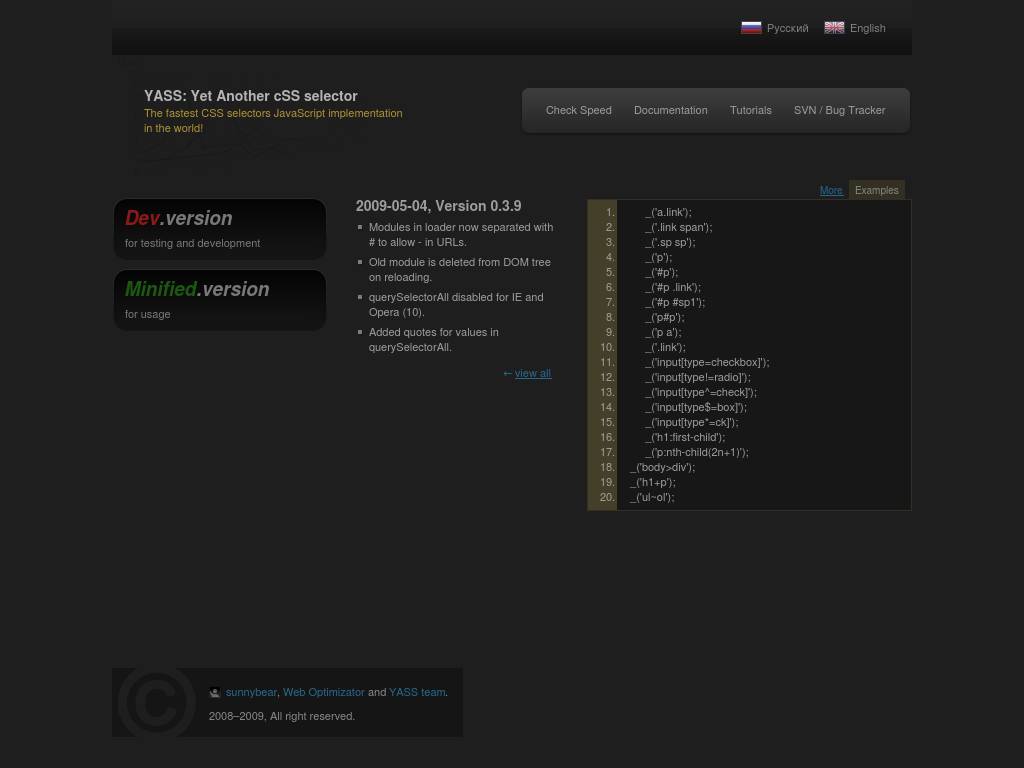Switch language to English
Image resolution: width=1024 pixels, height=768 pixels.
click(867, 28)
